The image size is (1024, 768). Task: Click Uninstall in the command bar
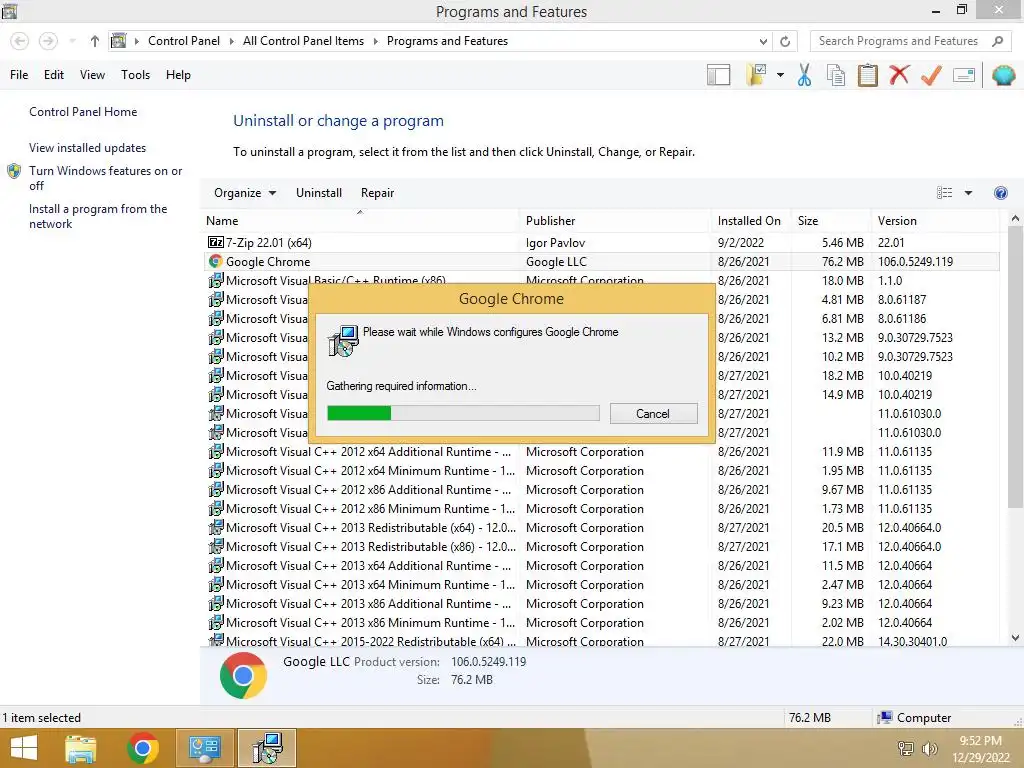pos(319,193)
